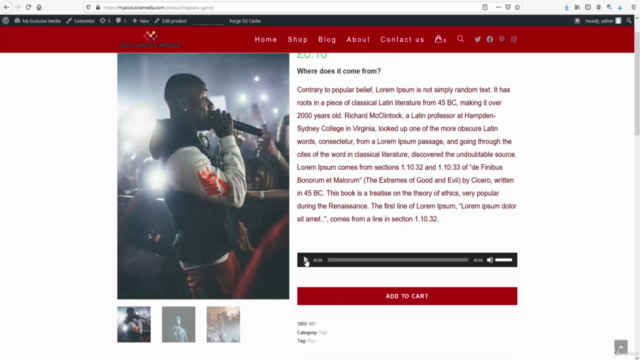640x360 pixels.
Task: Click the ADD TO CART button
Action: (407, 296)
